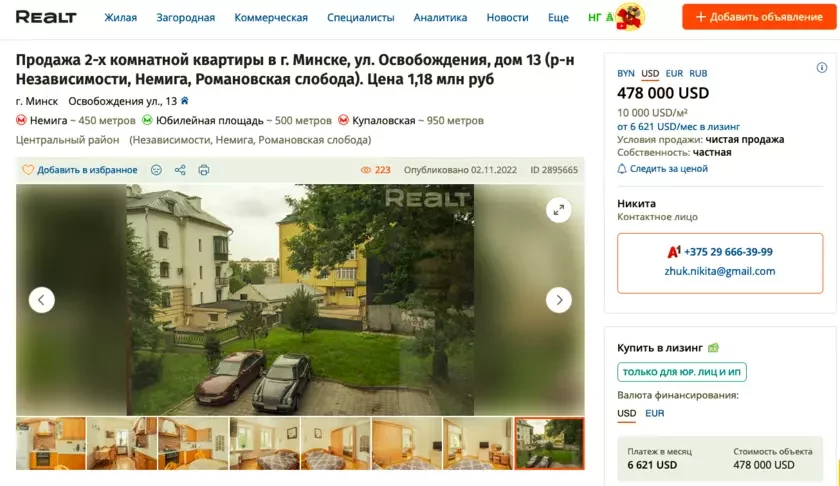Open the first kitchen thumbnail photo
Image resolution: width=840 pixels, height=486 pixels.
coord(51,443)
